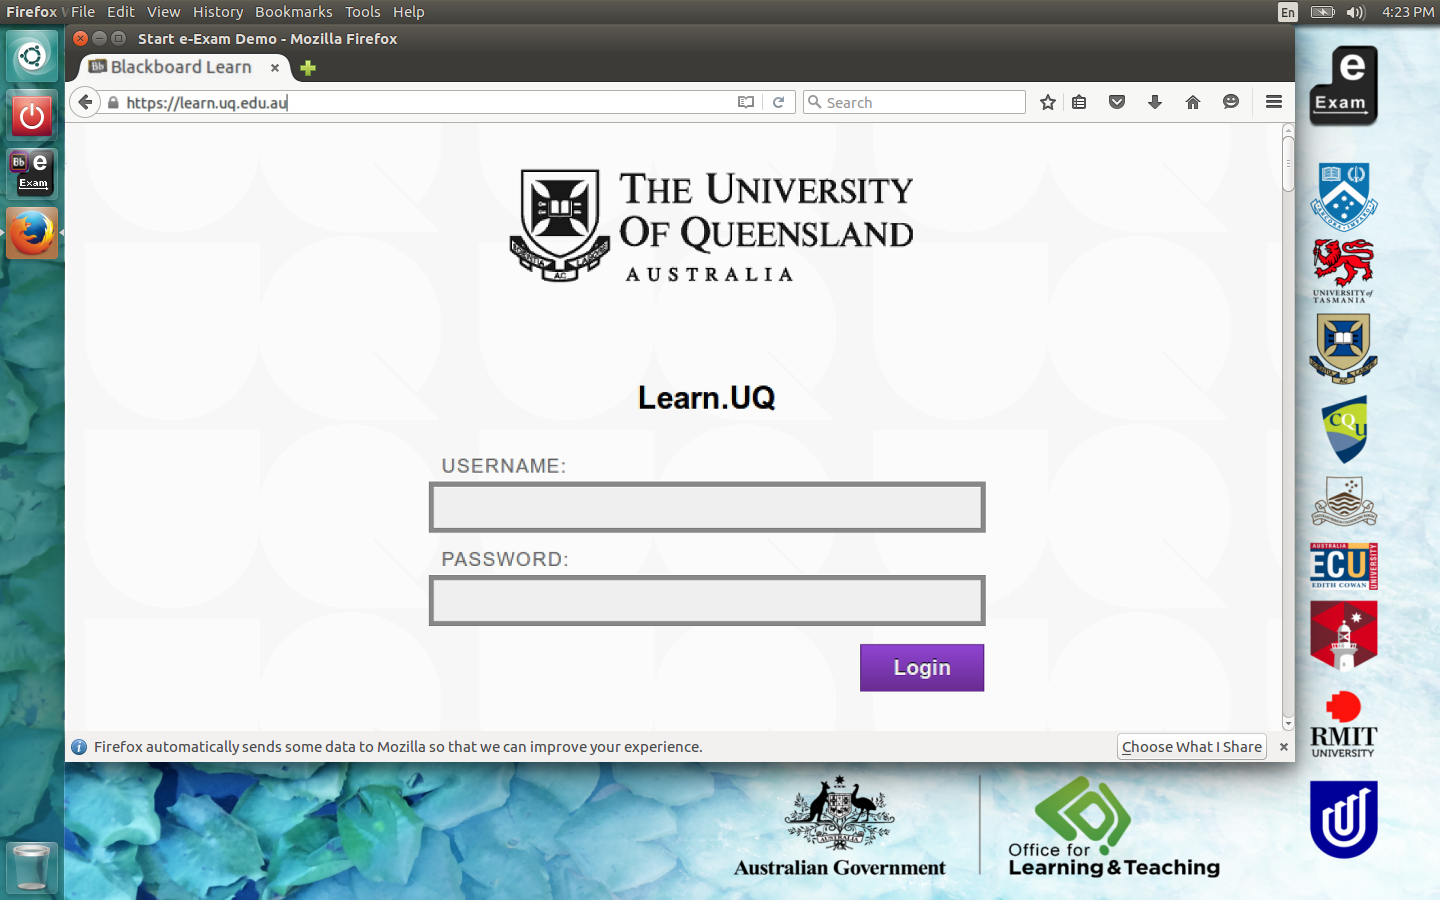The width and height of the screenshot is (1440, 900).
Task: Show bookmarks list icon
Action: [1079, 102]
